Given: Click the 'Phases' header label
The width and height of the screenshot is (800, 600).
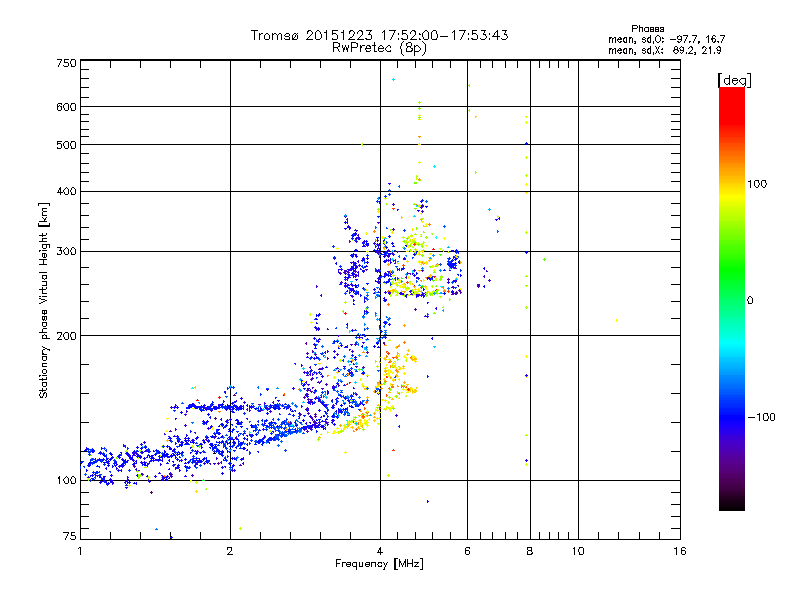Looking at the screenshot, I should click(647, 29).
